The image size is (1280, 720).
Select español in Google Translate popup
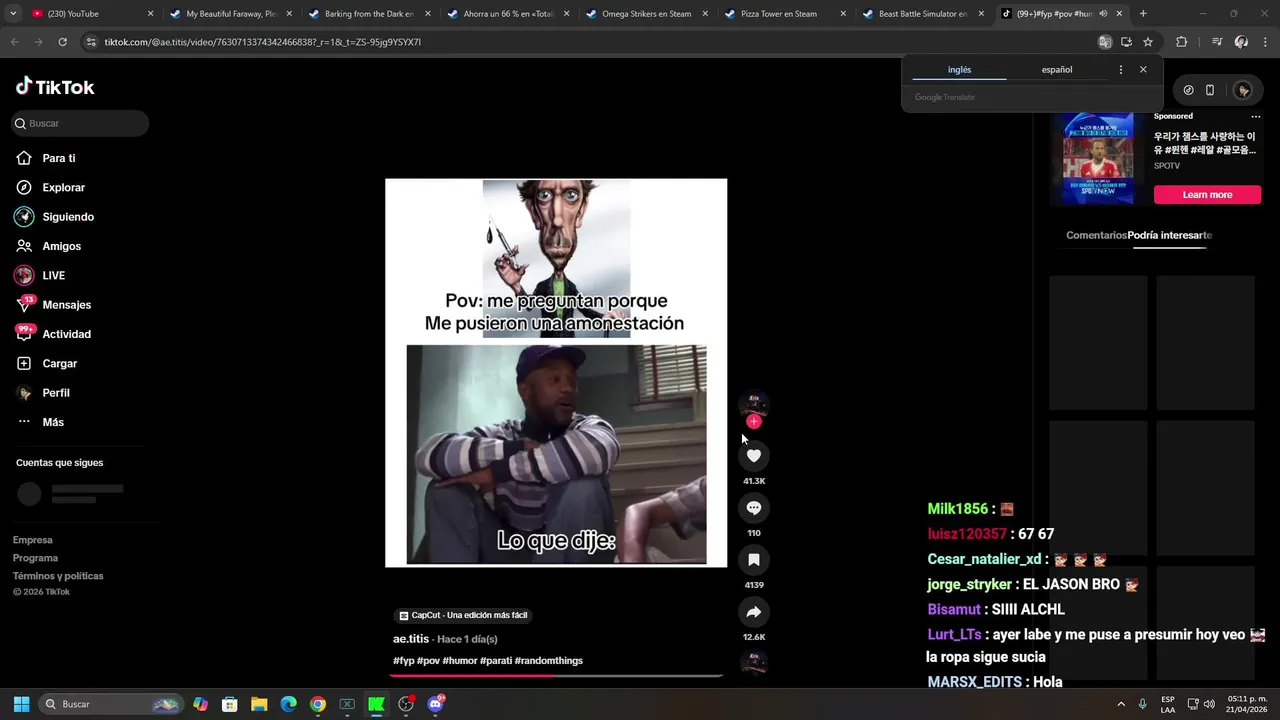[x=1057, y=70]
